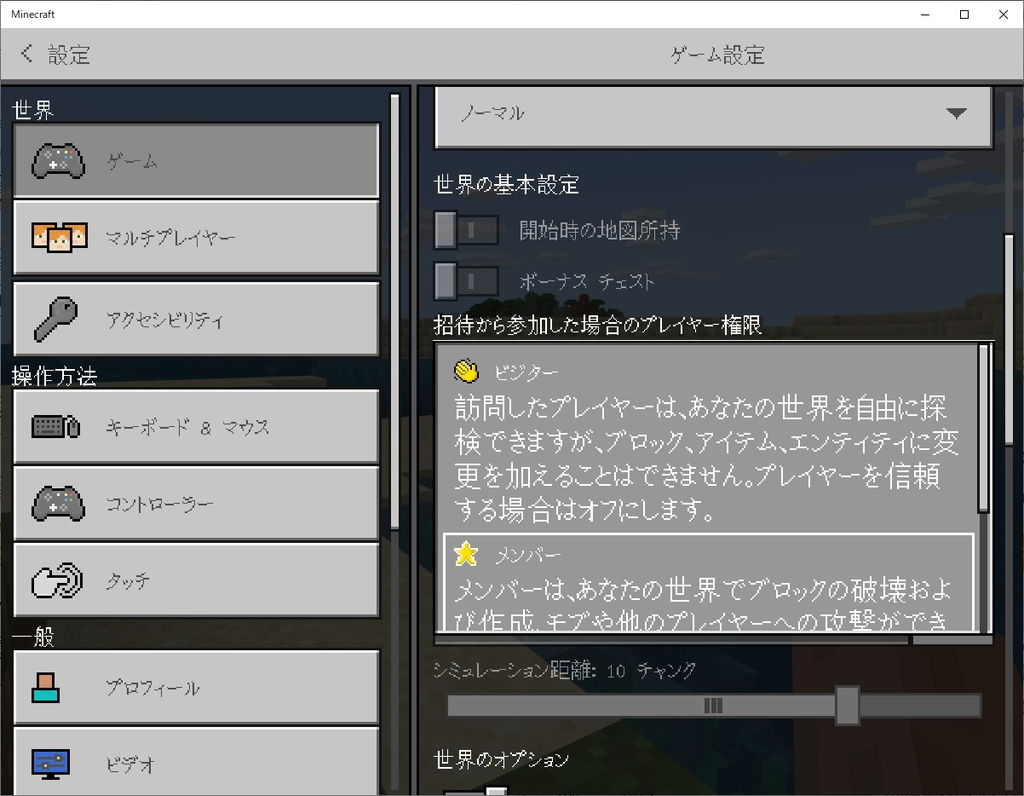Open the ノーマル difficulty dropdown

point(712,113)
